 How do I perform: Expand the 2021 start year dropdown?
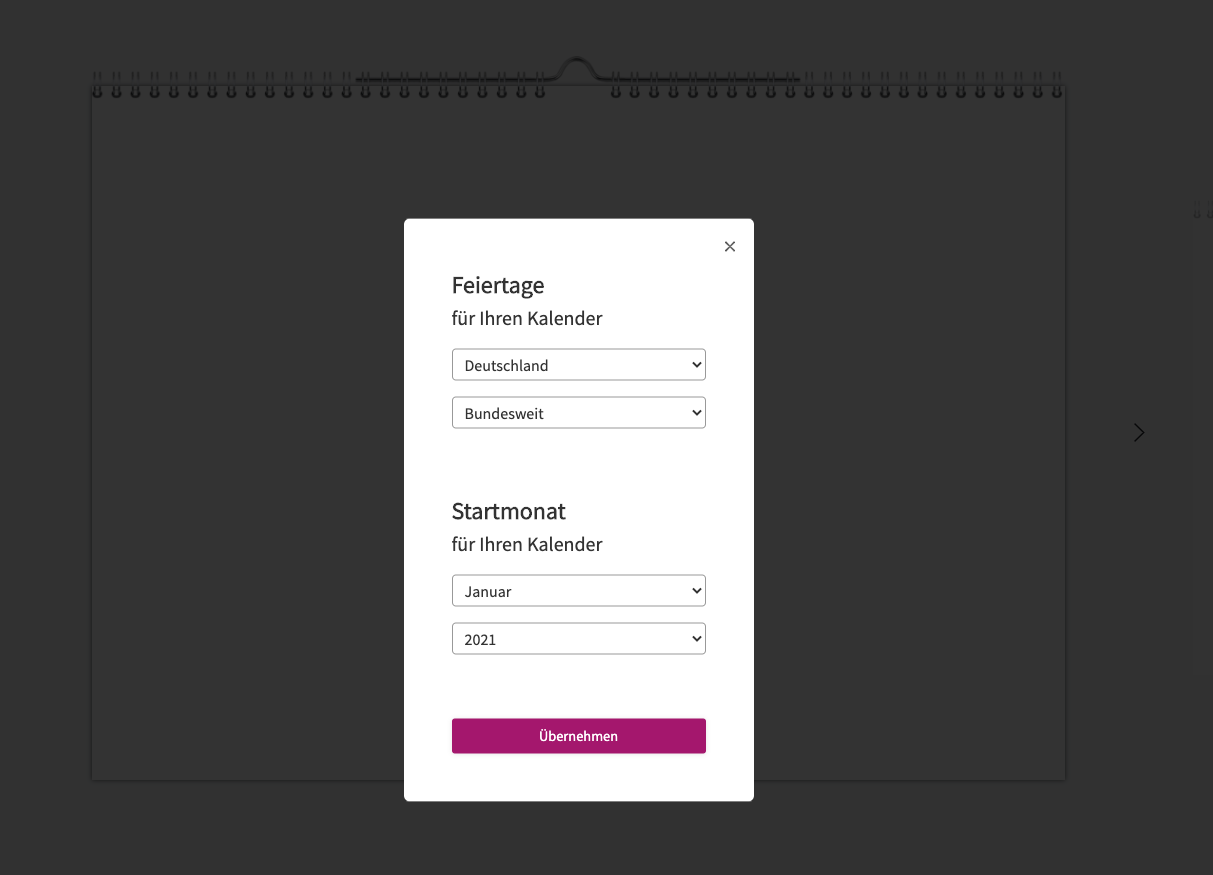click(x=578, y=639)
